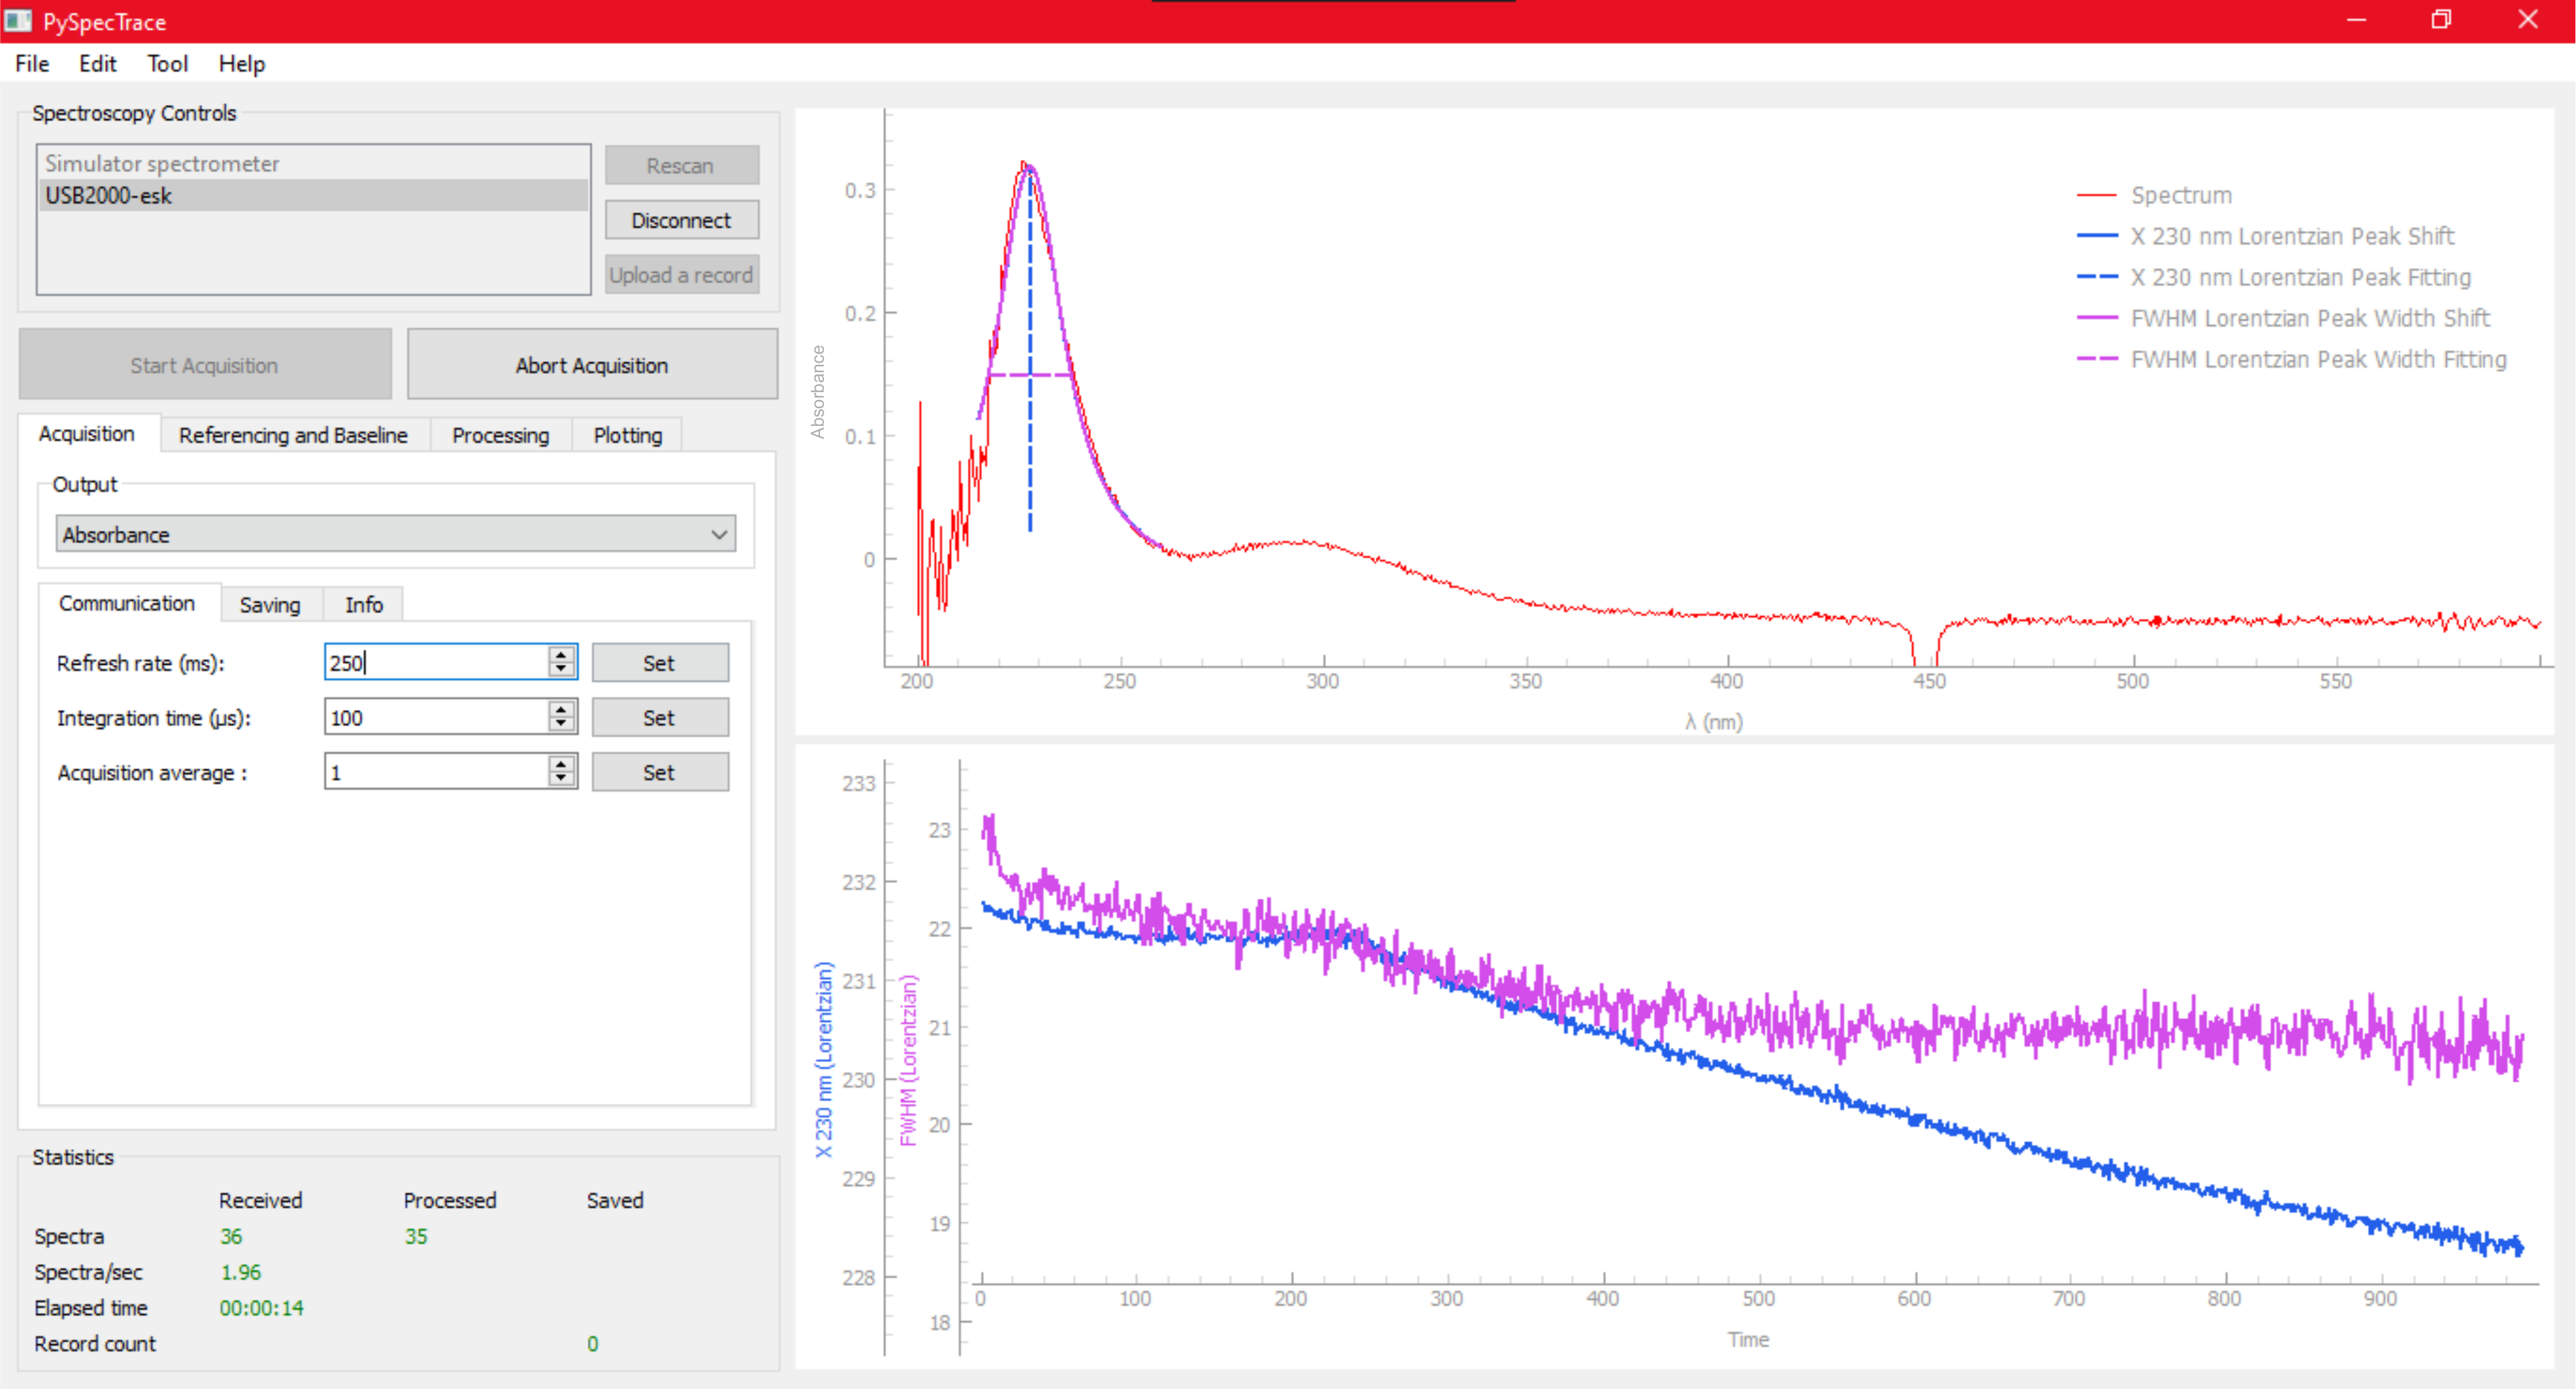This screenshot has height=1389, width=2576.
Task: Click the Spectra/sec value 1.96
Action: [241, 1272]
